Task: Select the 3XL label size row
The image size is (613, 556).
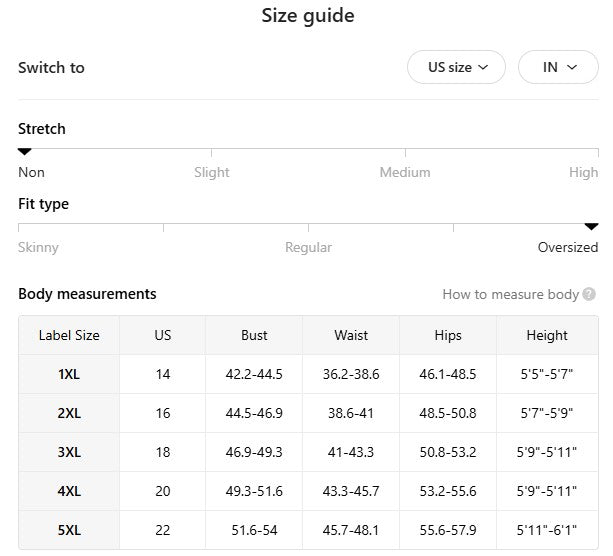Action: (x=69, y=453)
